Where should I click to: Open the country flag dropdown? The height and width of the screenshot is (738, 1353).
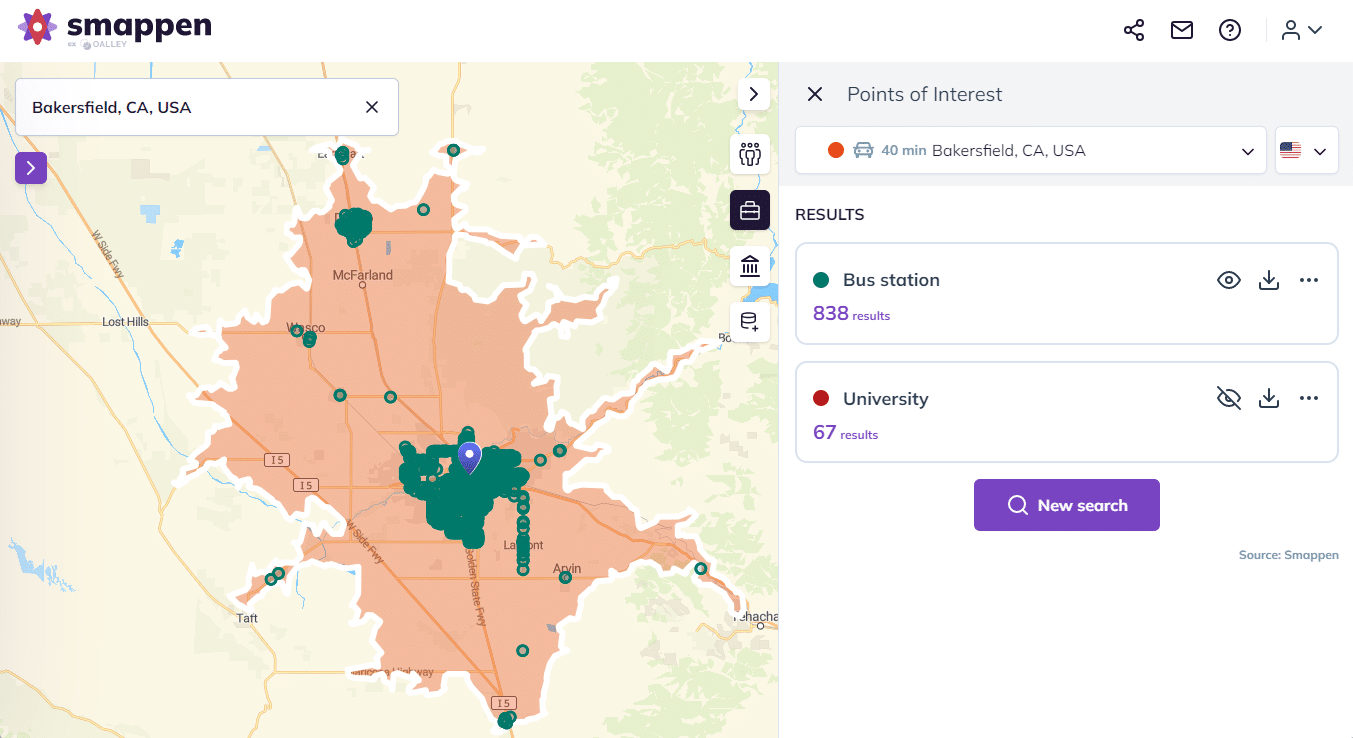[x=1306, y=151]
